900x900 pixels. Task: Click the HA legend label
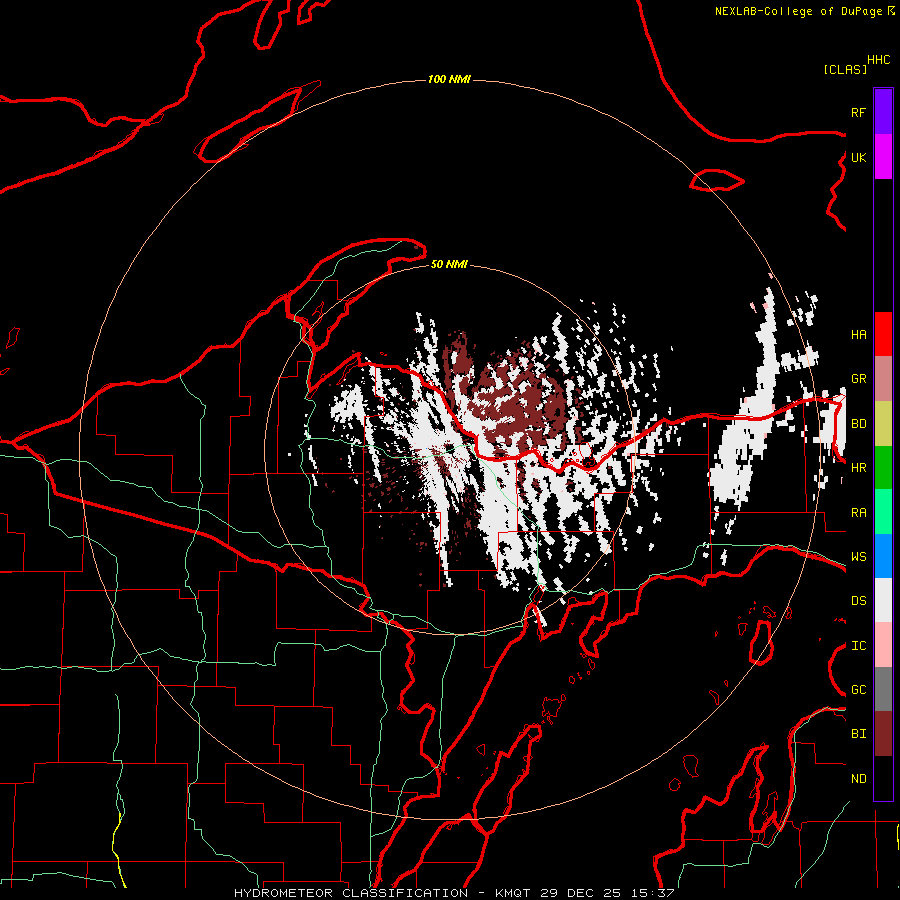point(858,335)
